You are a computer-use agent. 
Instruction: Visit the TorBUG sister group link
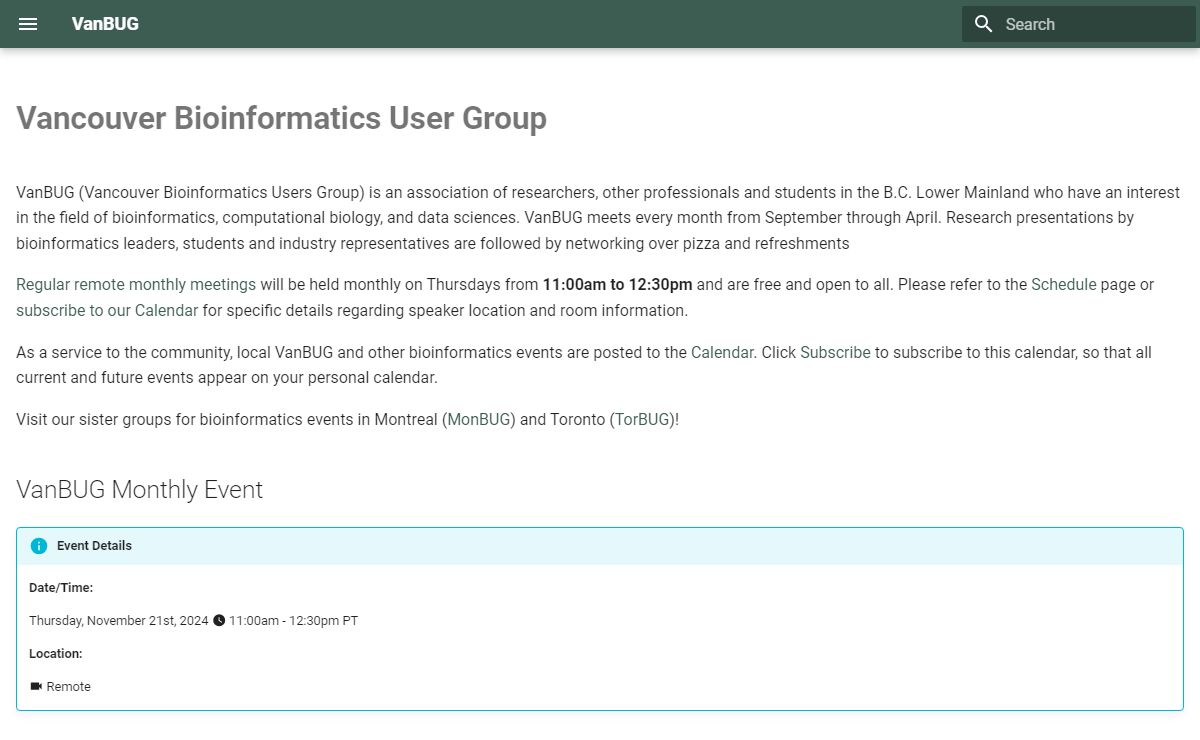[643, 419]
